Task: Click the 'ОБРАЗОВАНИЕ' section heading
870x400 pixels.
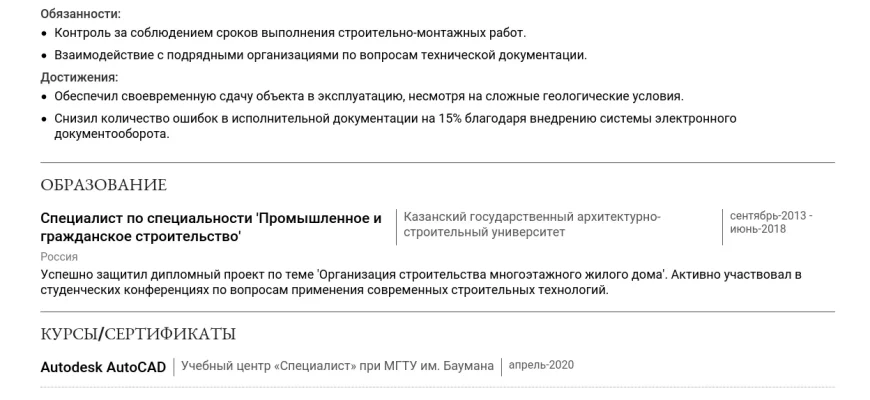Action: [104, 185]
